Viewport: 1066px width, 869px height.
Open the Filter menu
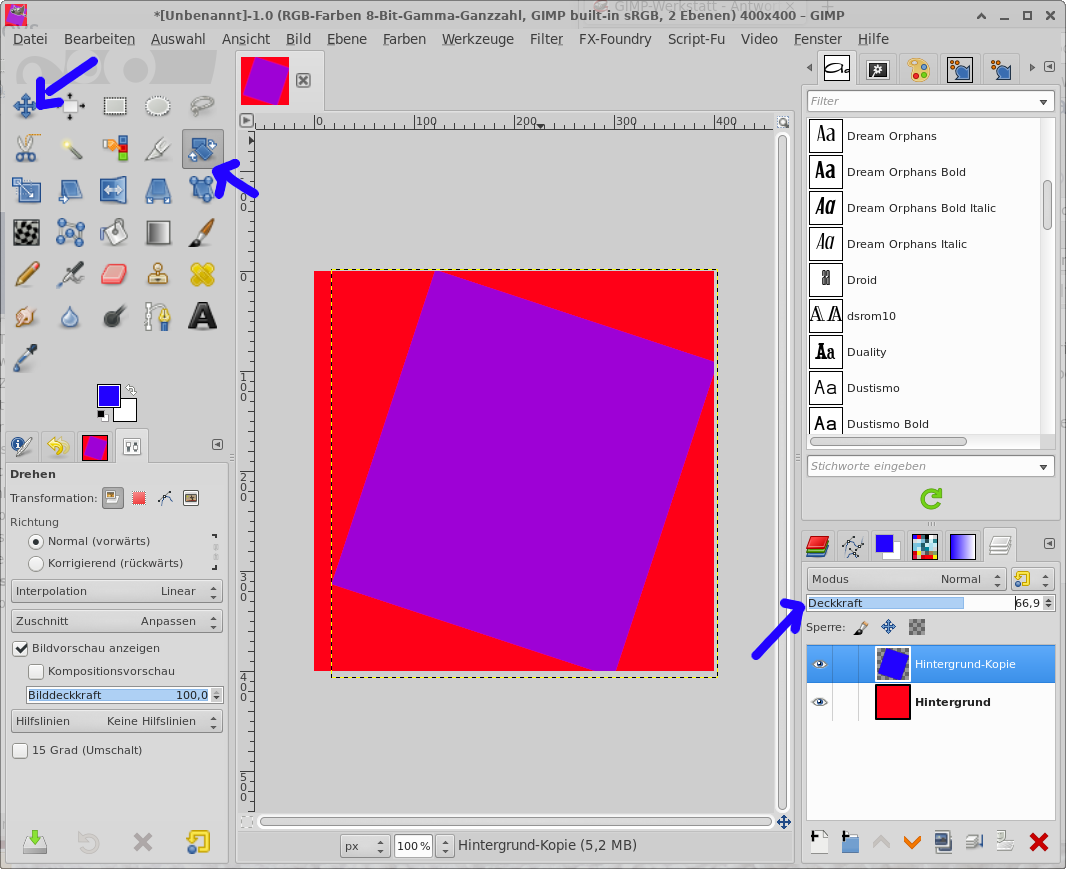pos(546,39)
